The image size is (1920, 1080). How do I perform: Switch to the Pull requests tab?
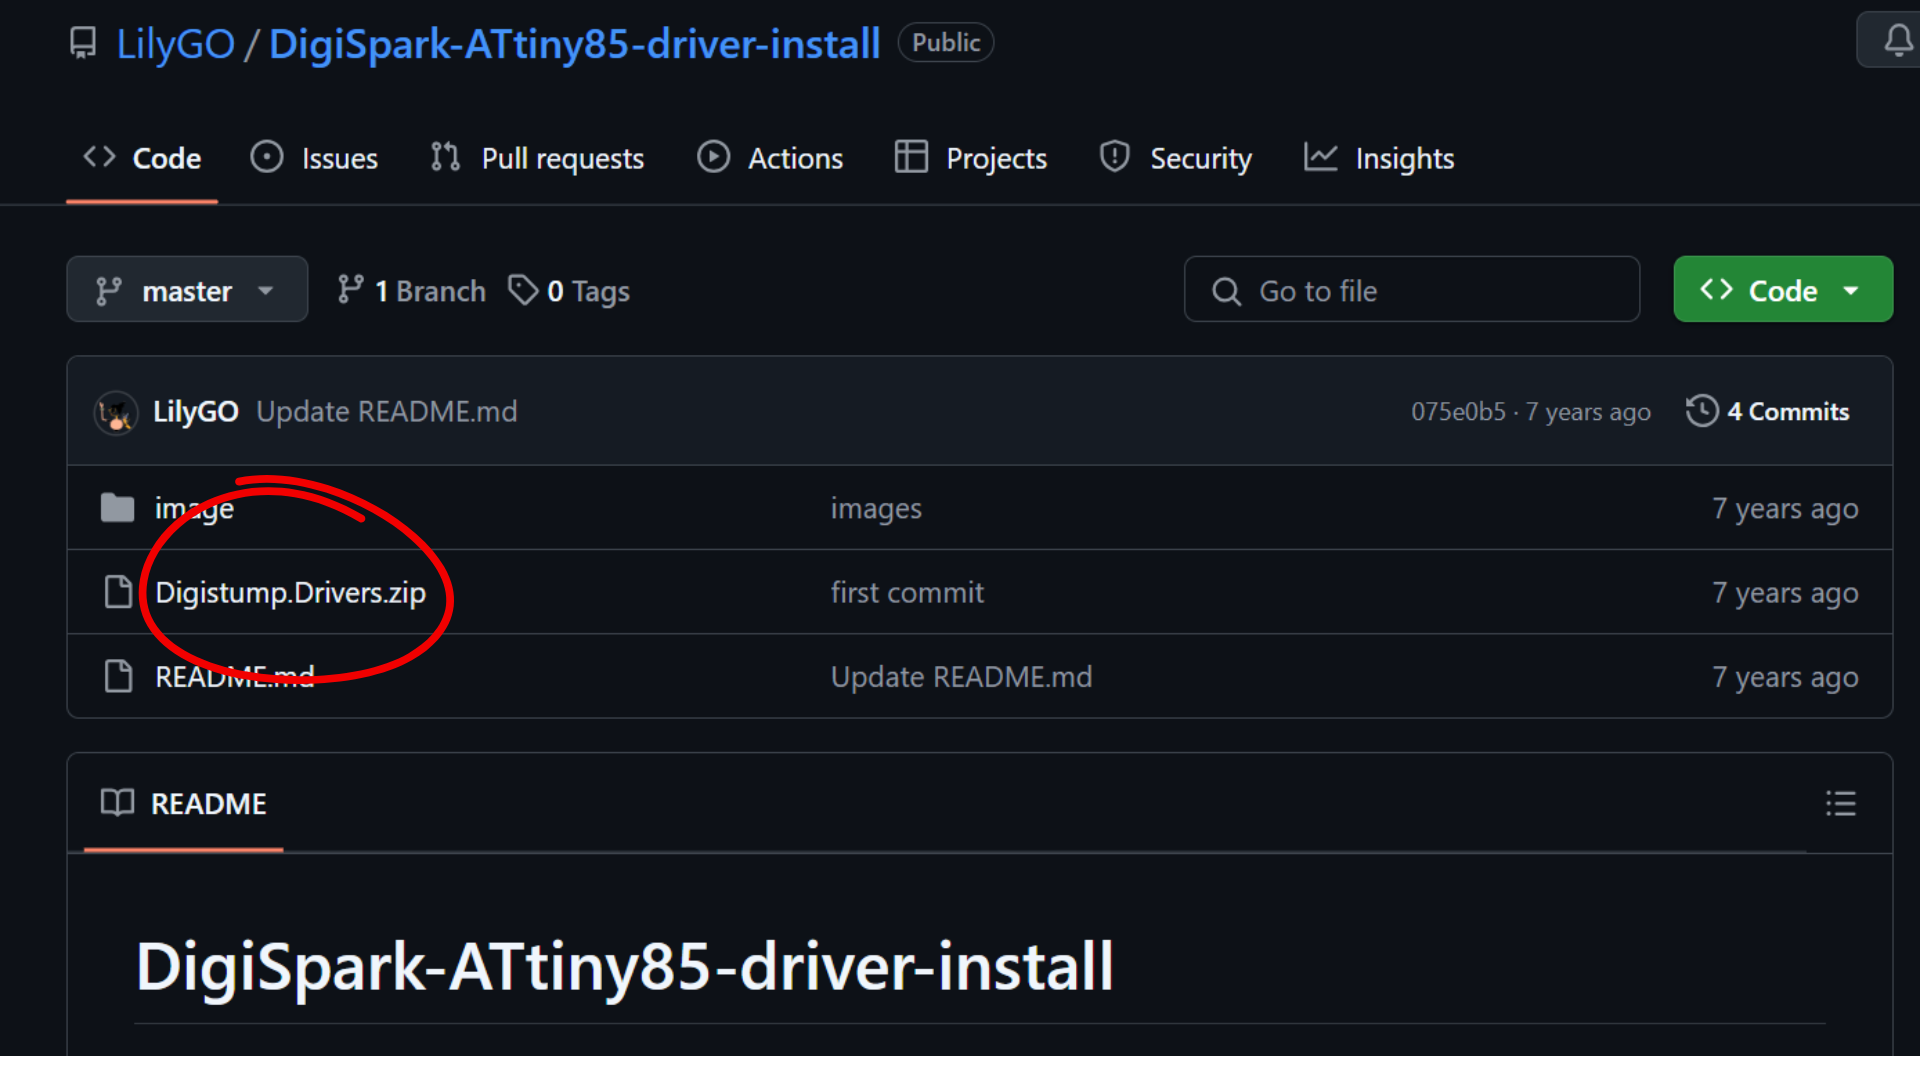click(537, 158)
